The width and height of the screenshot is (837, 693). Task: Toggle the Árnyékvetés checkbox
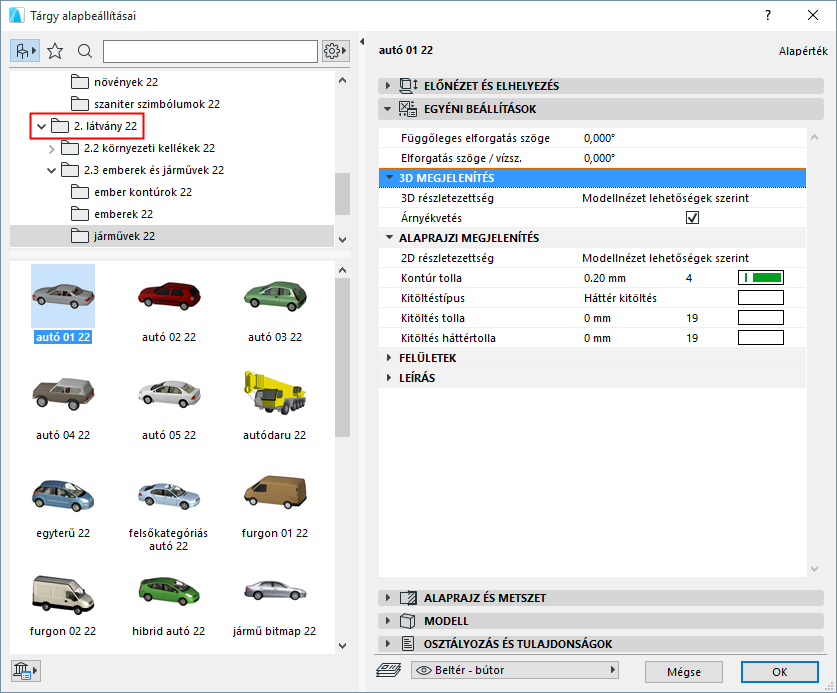click(x=693, y=217)
